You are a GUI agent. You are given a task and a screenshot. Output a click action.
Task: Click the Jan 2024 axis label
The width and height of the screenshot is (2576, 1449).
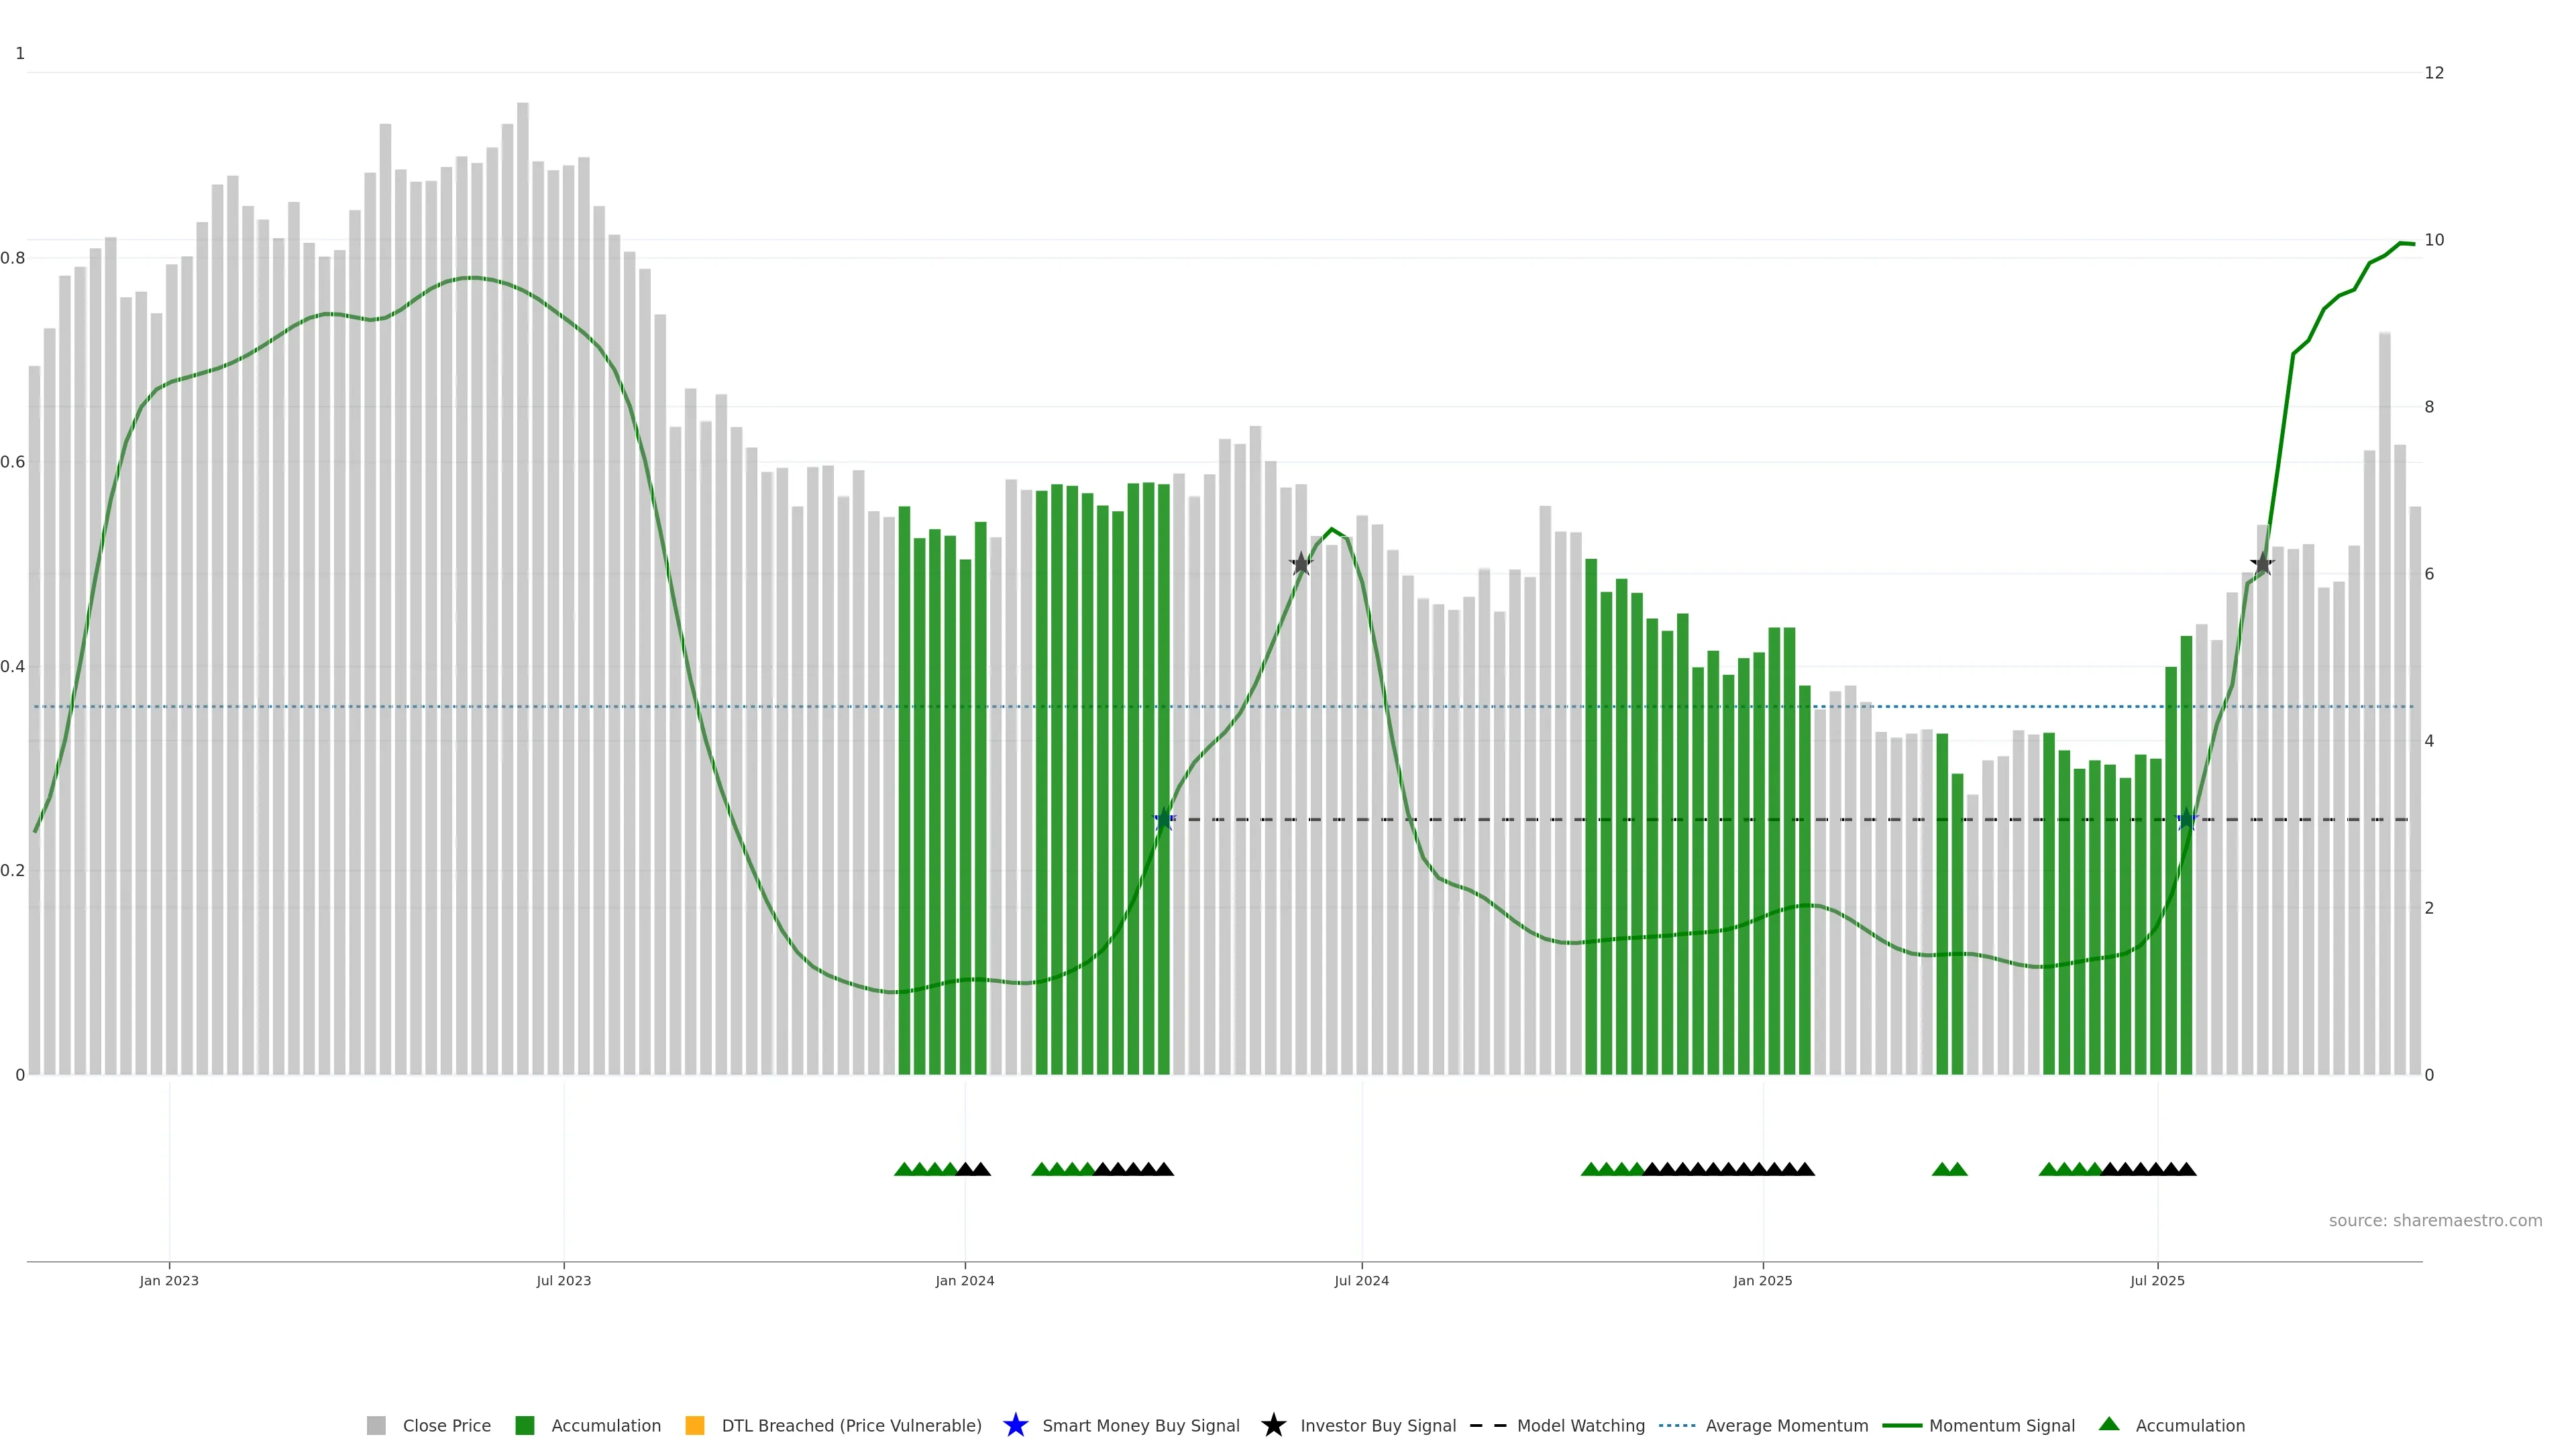coord(964,1280)
